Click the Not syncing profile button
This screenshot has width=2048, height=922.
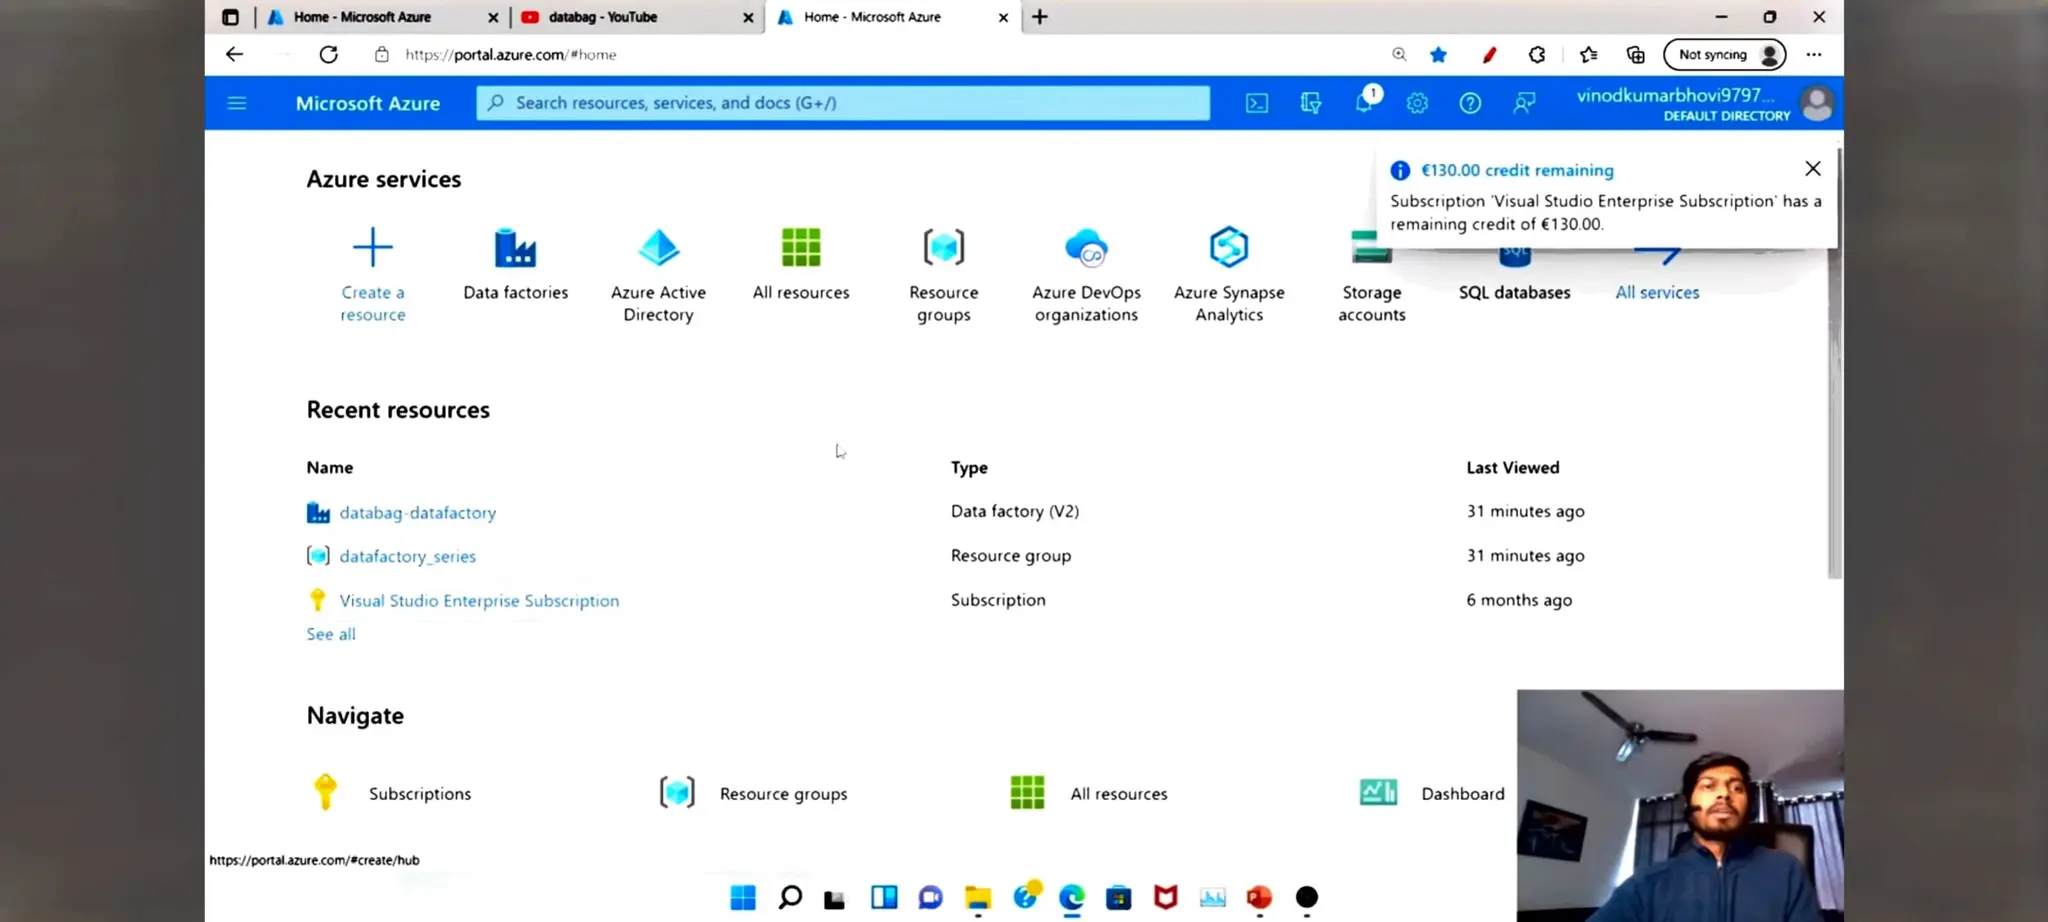(1725, 55)
